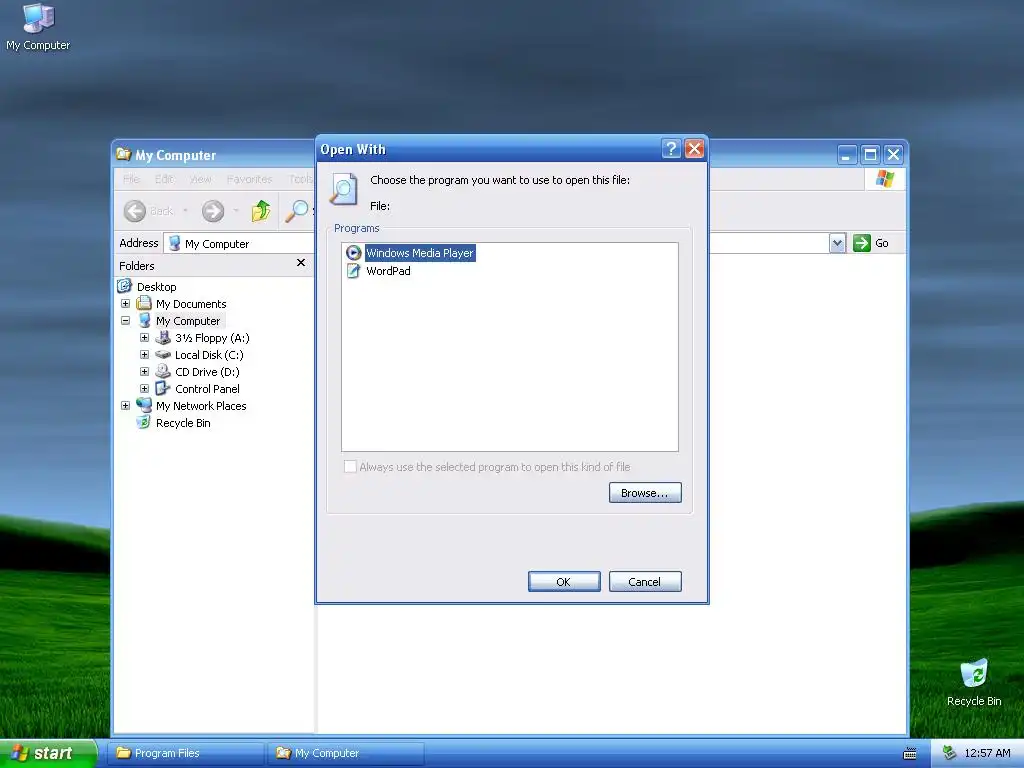Open the Start menu
Image resolution: width=1024 pixels, height=768 pixels.
pos(48,753)
